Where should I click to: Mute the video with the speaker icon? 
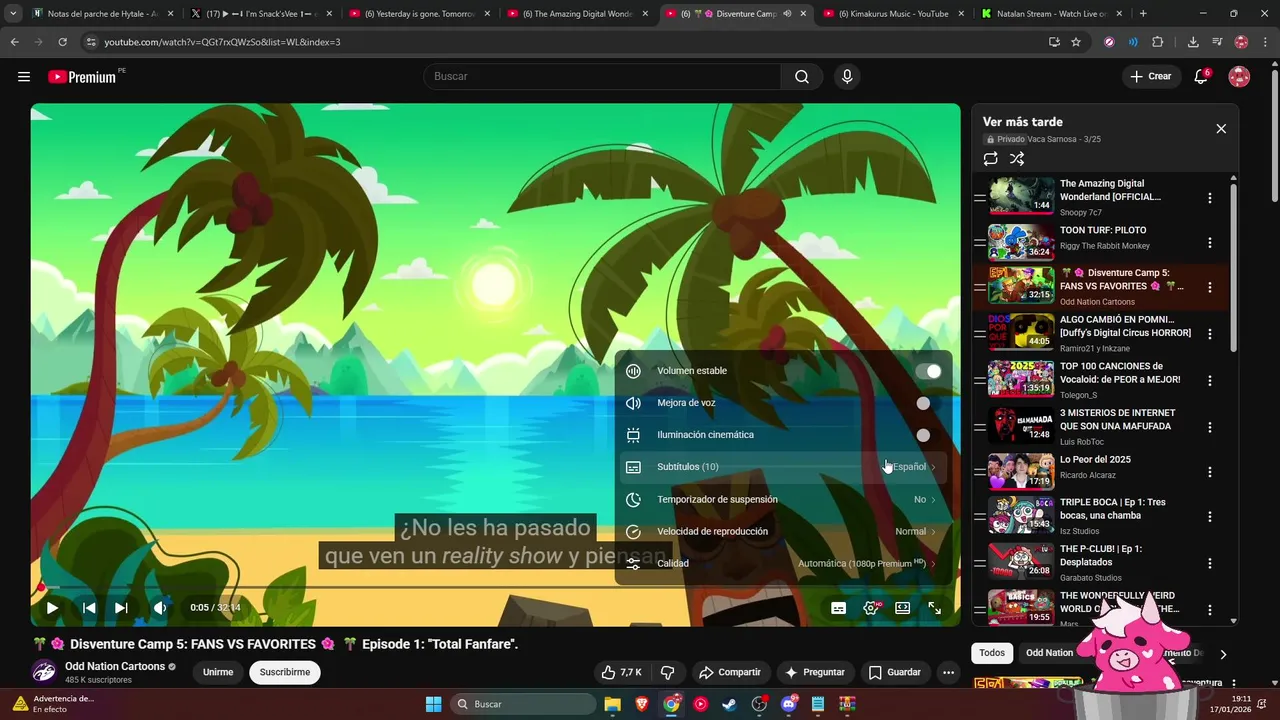click(159, 607)
